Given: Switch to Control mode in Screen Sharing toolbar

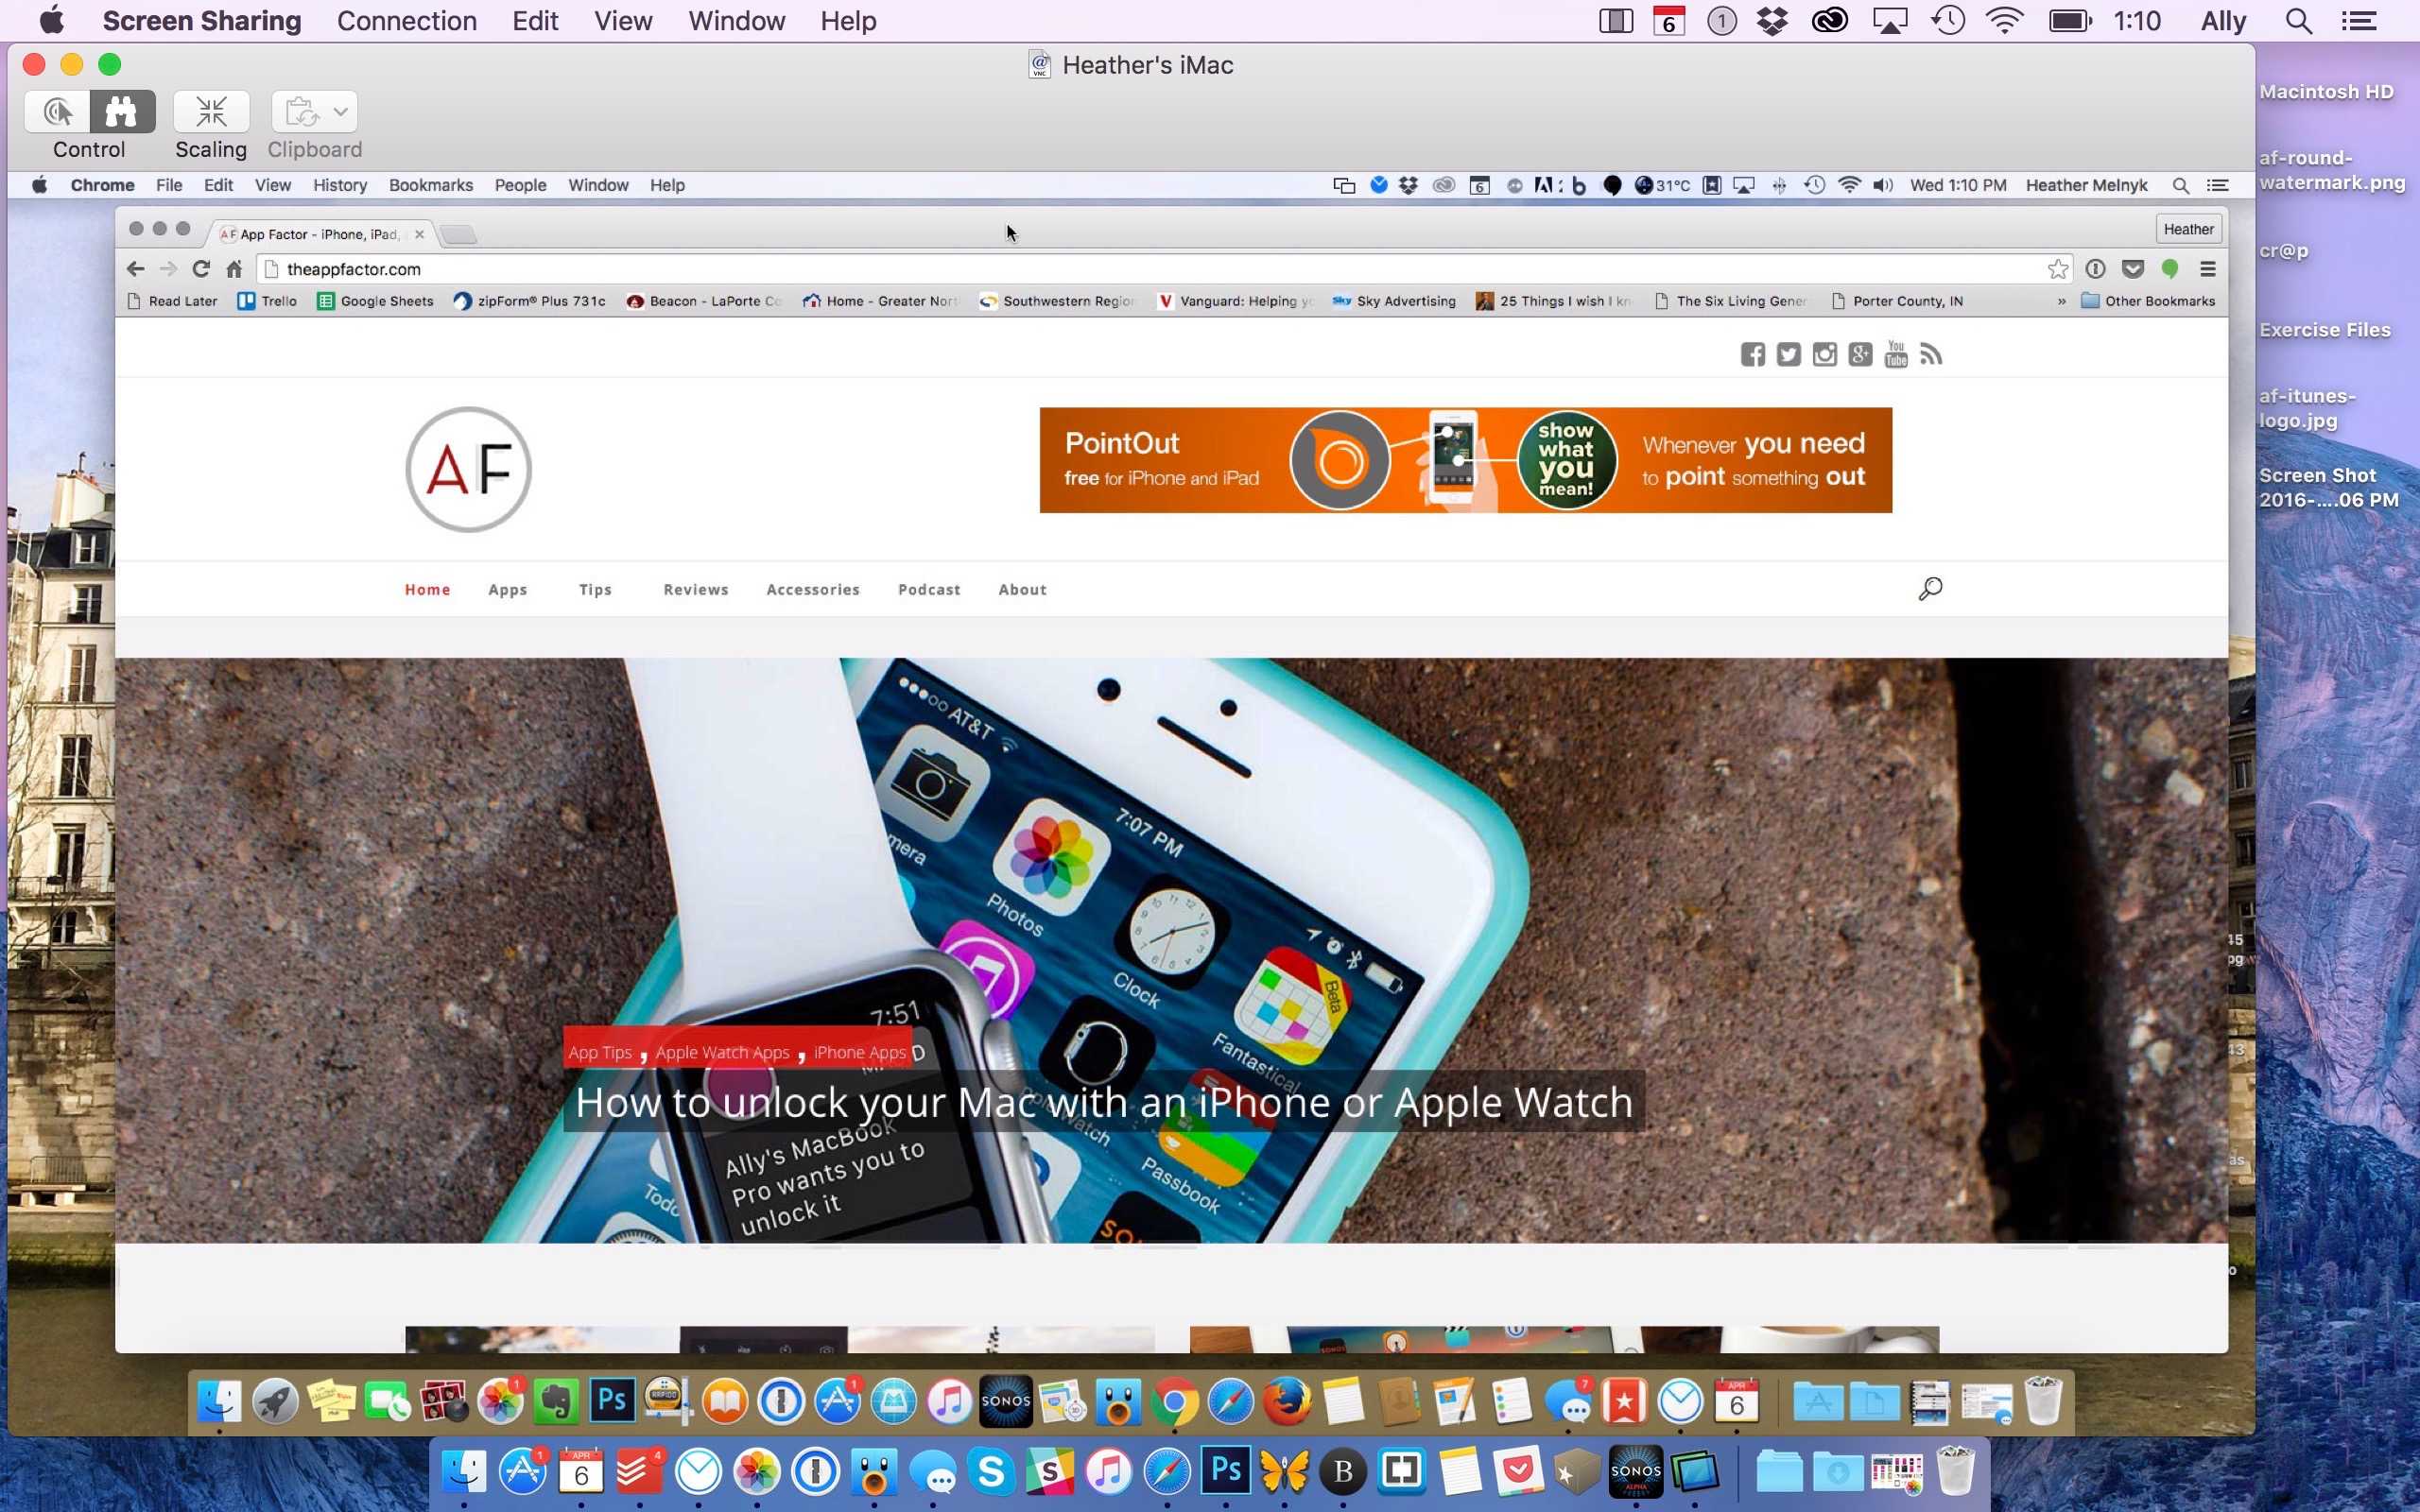Looking at the screenshot, I should [x=57, y=112].
